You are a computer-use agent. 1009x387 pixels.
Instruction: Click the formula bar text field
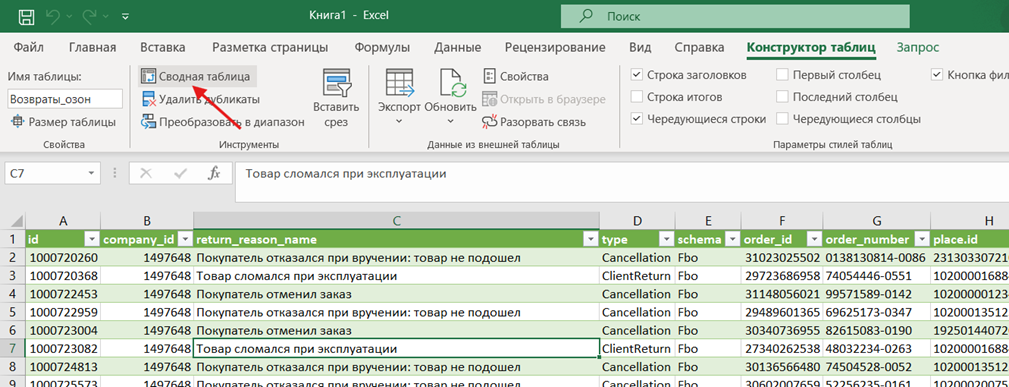point(622,183)
